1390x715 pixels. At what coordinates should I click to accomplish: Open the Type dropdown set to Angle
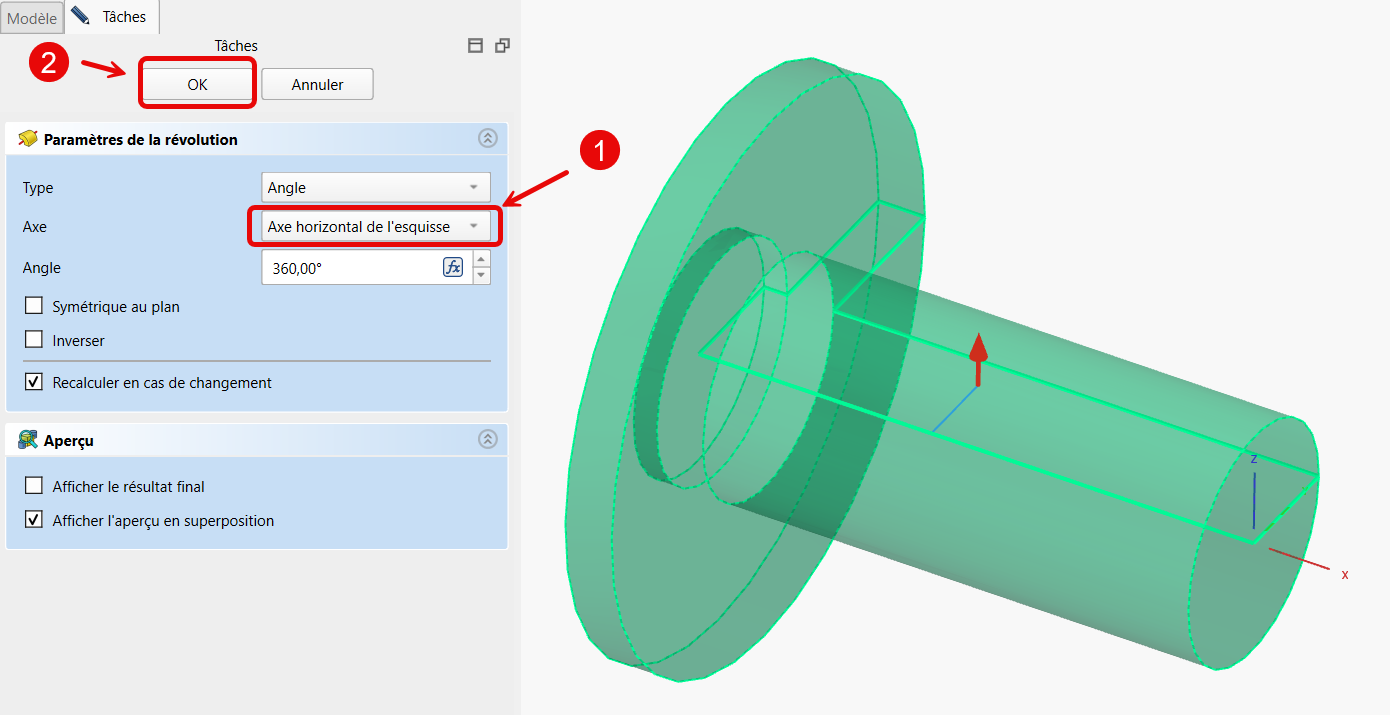click(376, 187)
